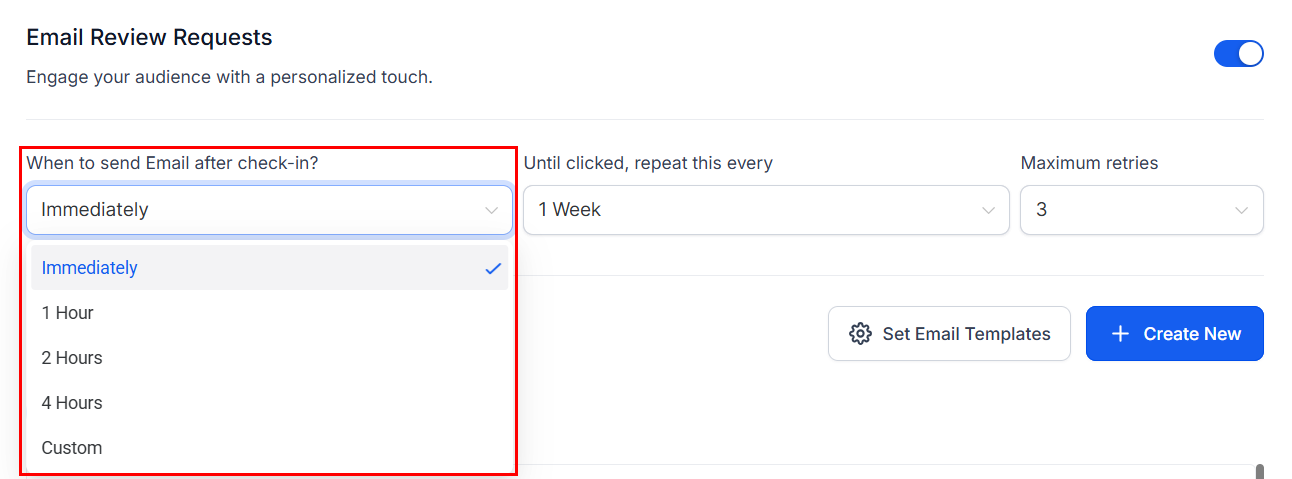Click the chevron arrow in the 1 Week field
Viewport: 1292px width, 479px height.
(x=988, y=210)
